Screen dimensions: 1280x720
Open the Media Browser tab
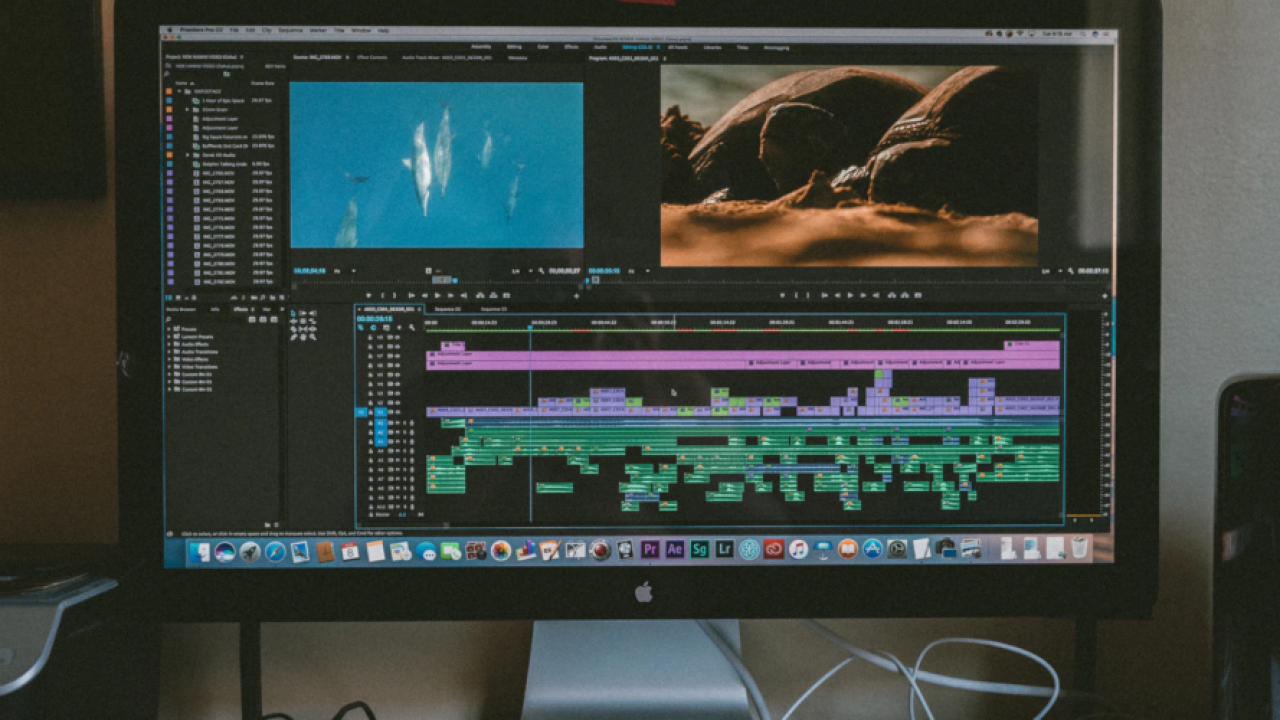tap(181, 309)
